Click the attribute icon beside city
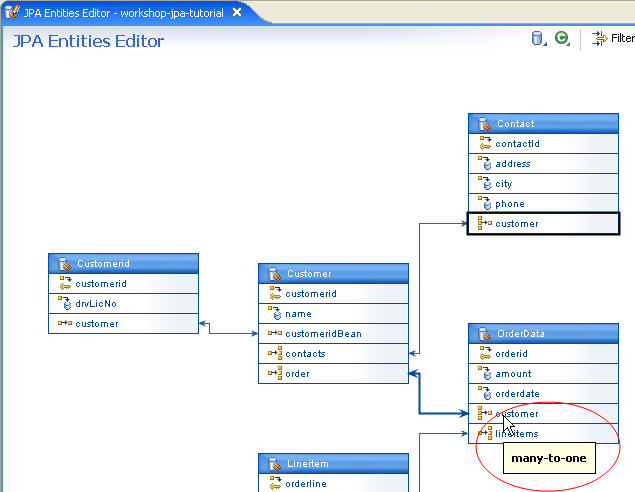This screenshot has height=492, width=635. [x=485, y=183]
